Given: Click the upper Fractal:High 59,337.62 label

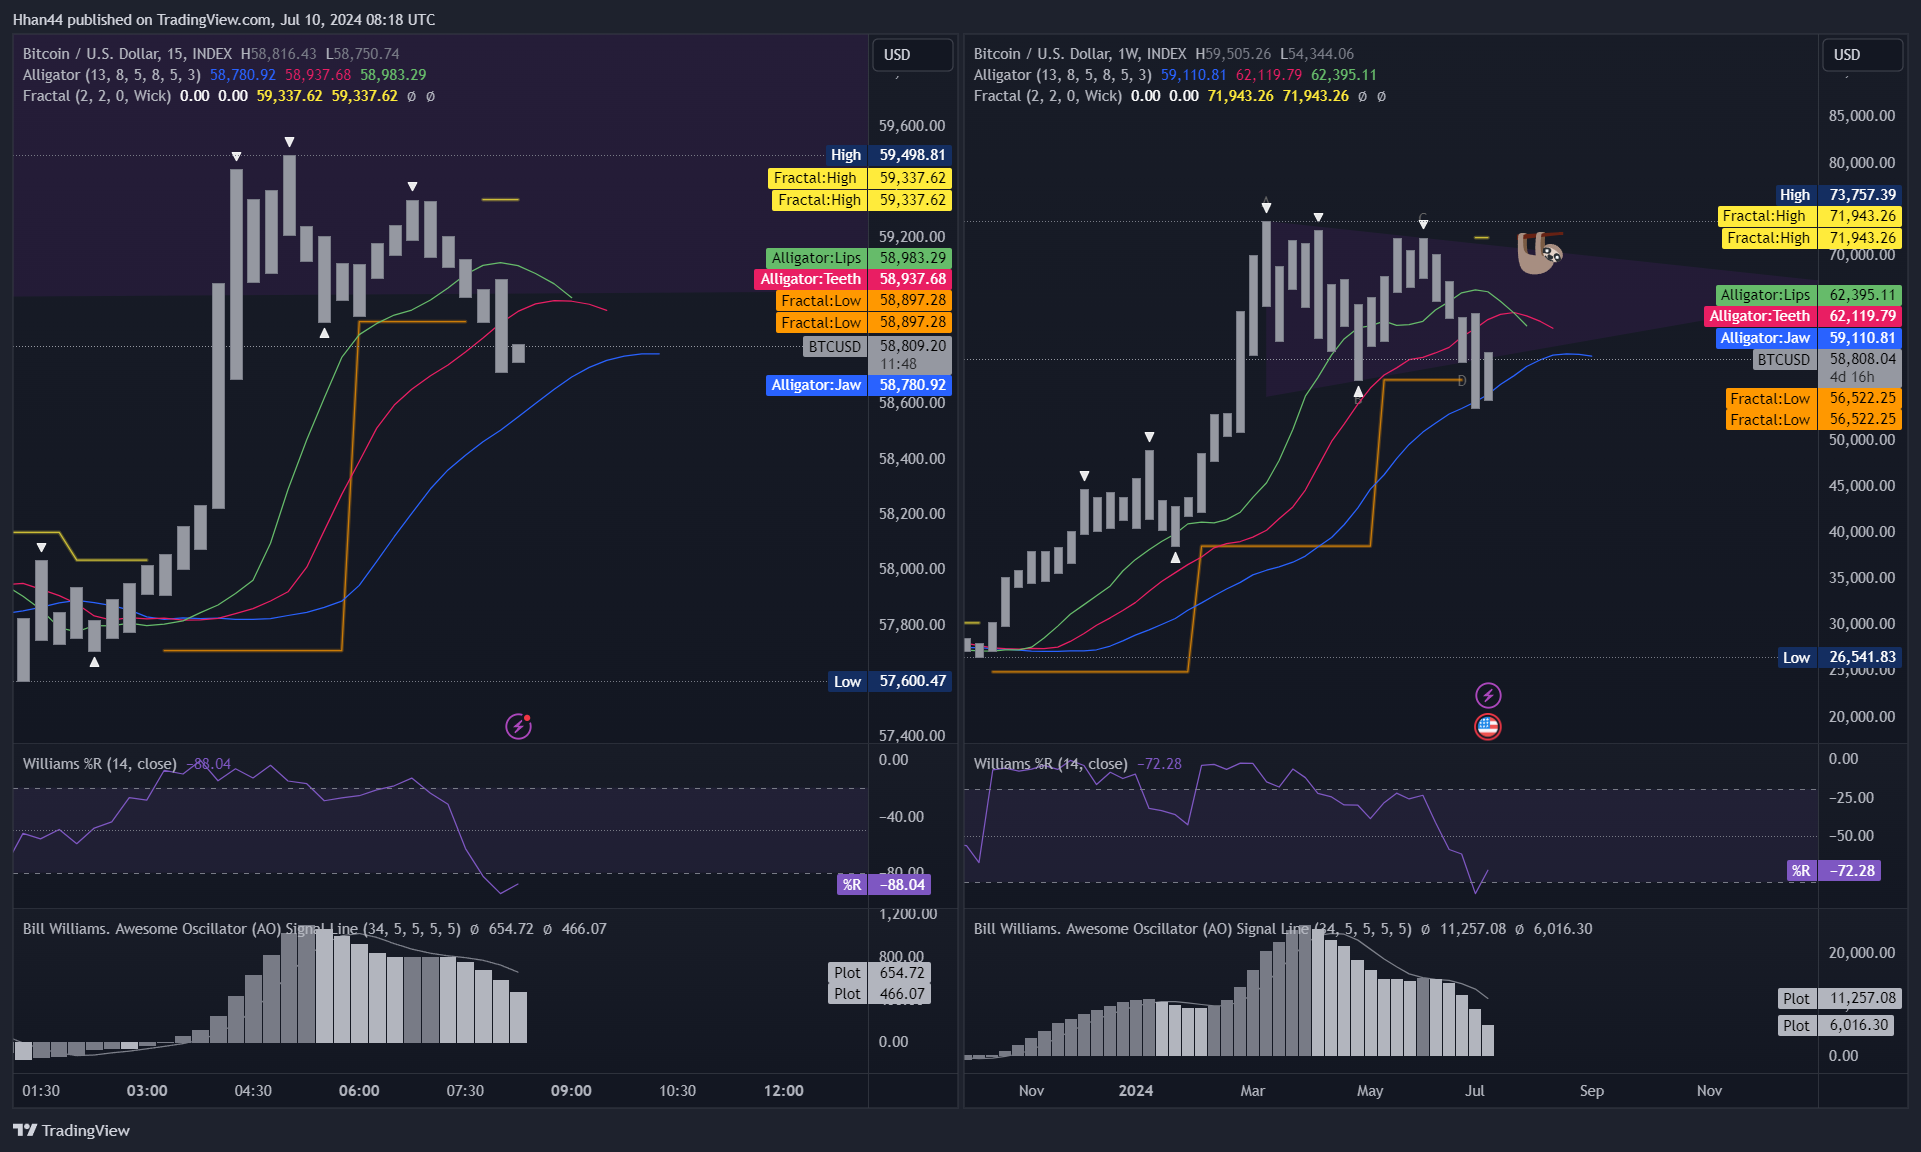Looking at the screenshot, I should click(859, 178).
